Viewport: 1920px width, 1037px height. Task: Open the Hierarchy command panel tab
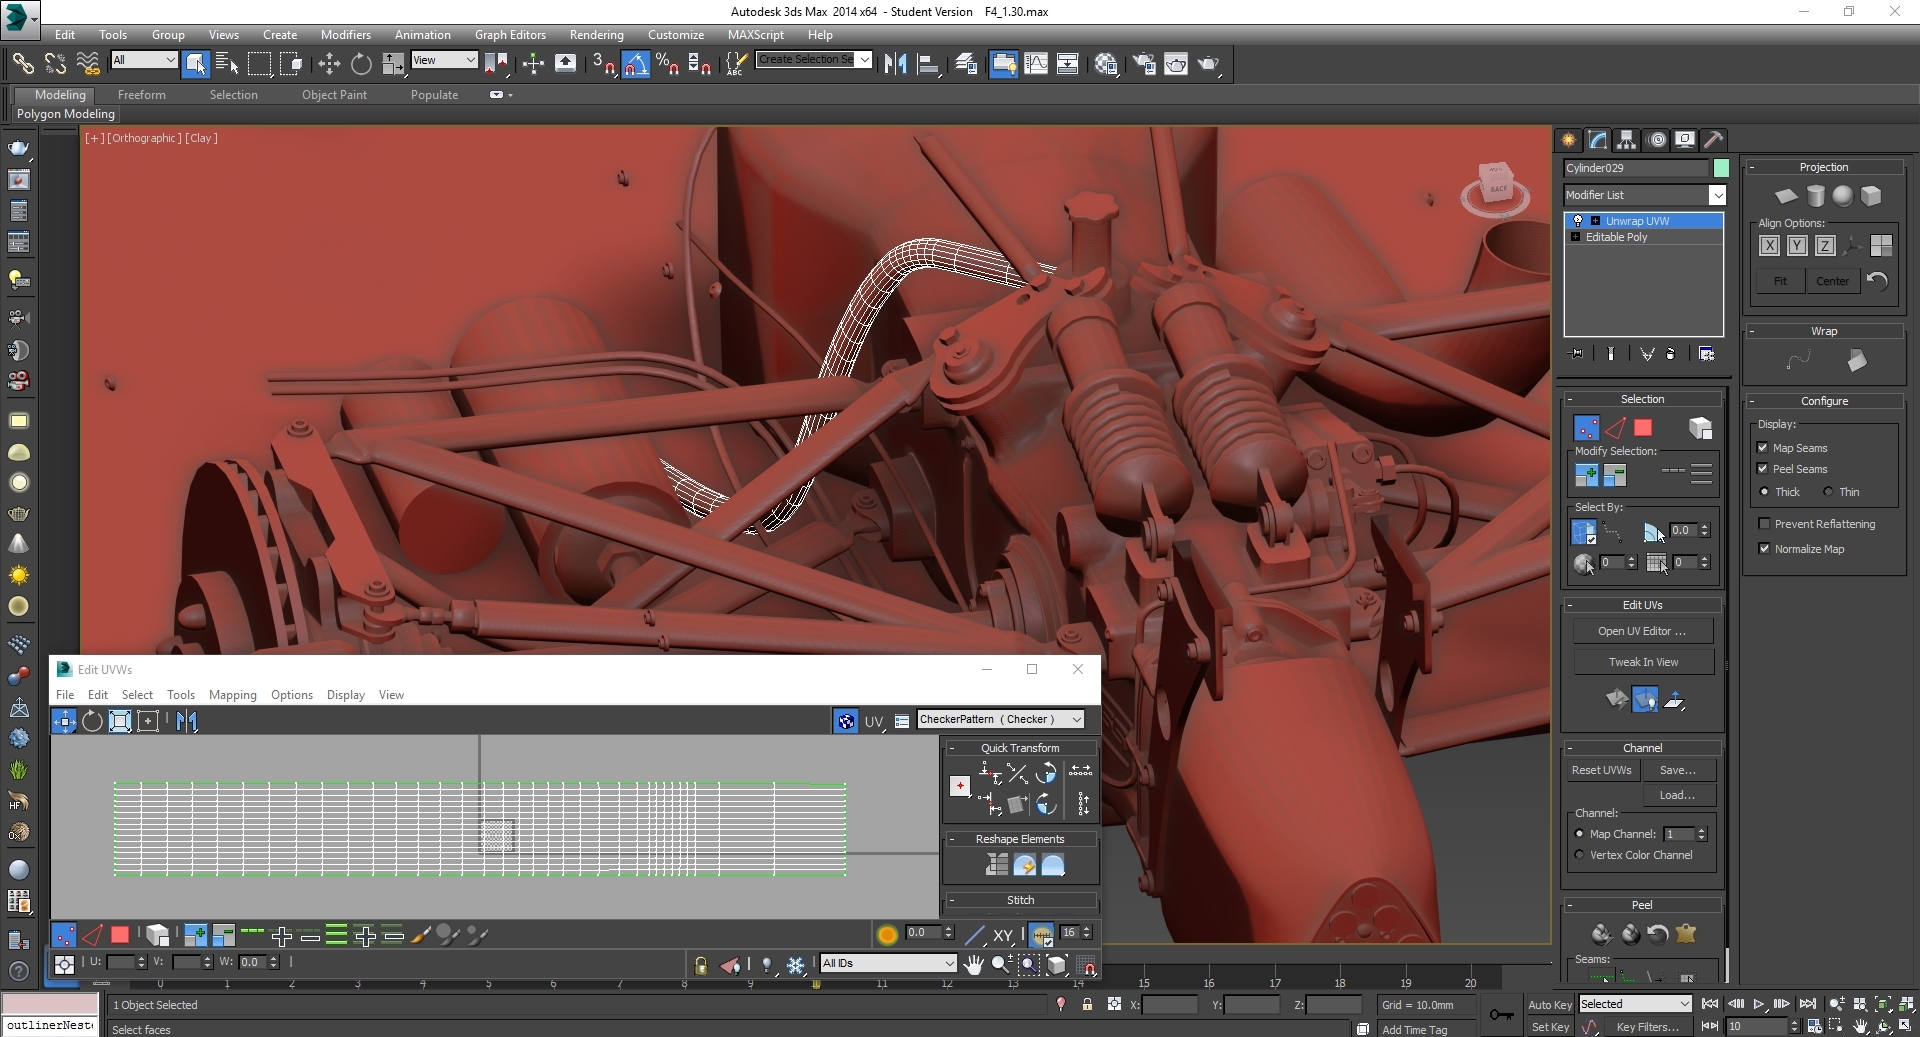(1626, 140)
